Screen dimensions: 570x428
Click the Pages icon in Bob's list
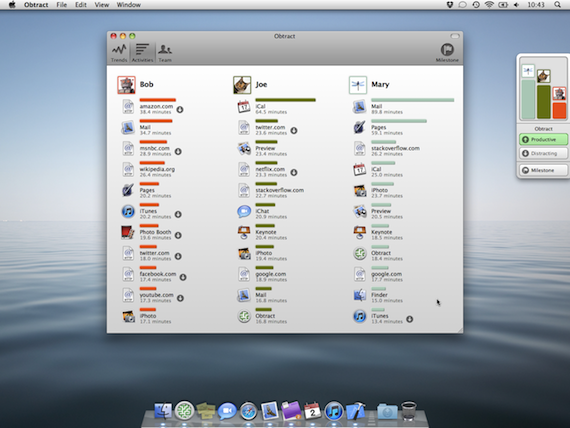click(x=128, y=190)
